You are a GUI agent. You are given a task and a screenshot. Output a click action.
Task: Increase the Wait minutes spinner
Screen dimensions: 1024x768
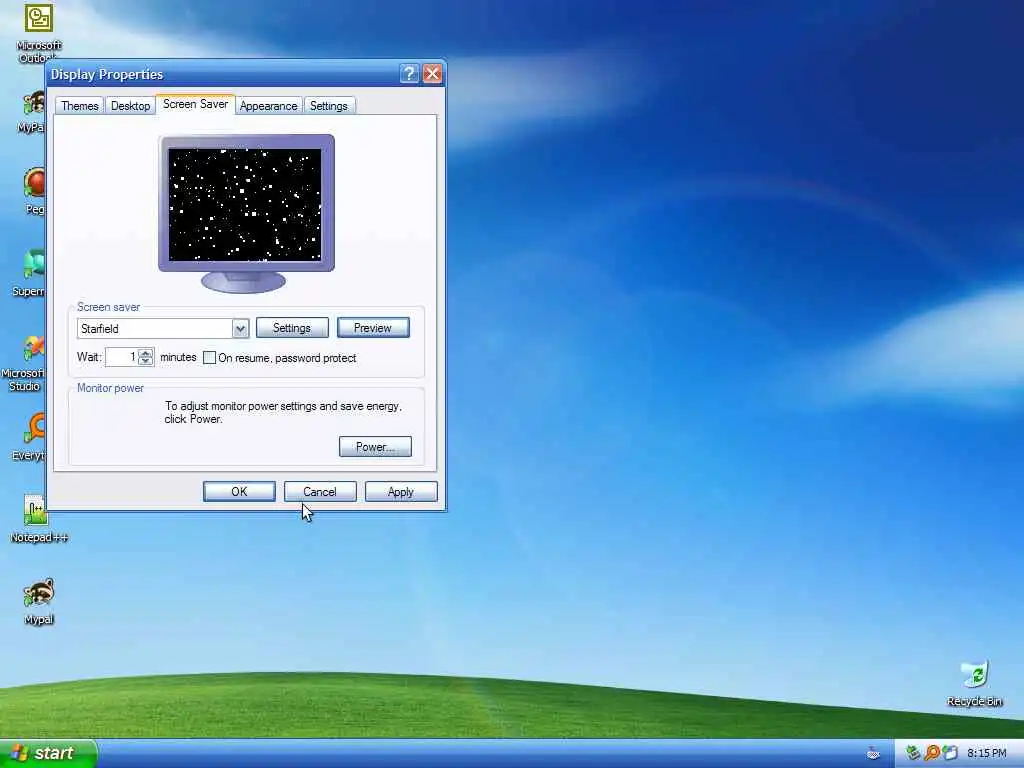point(146,353)
